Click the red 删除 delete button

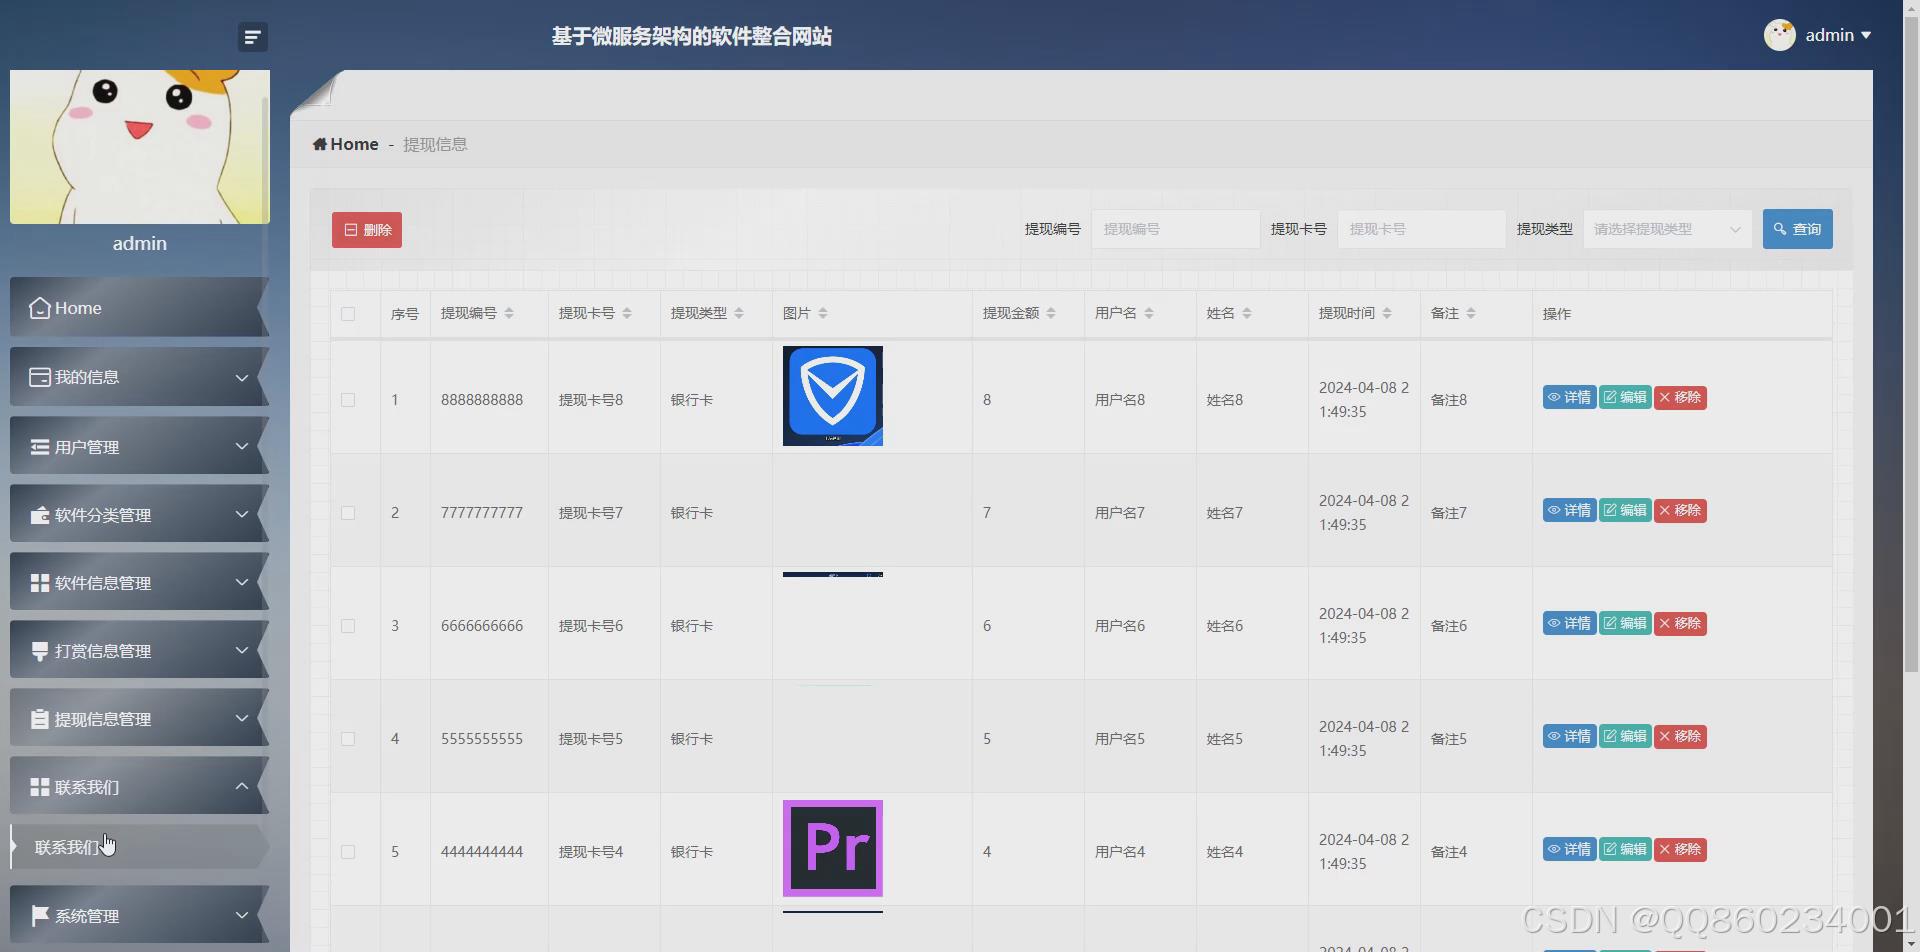[366, 229]
